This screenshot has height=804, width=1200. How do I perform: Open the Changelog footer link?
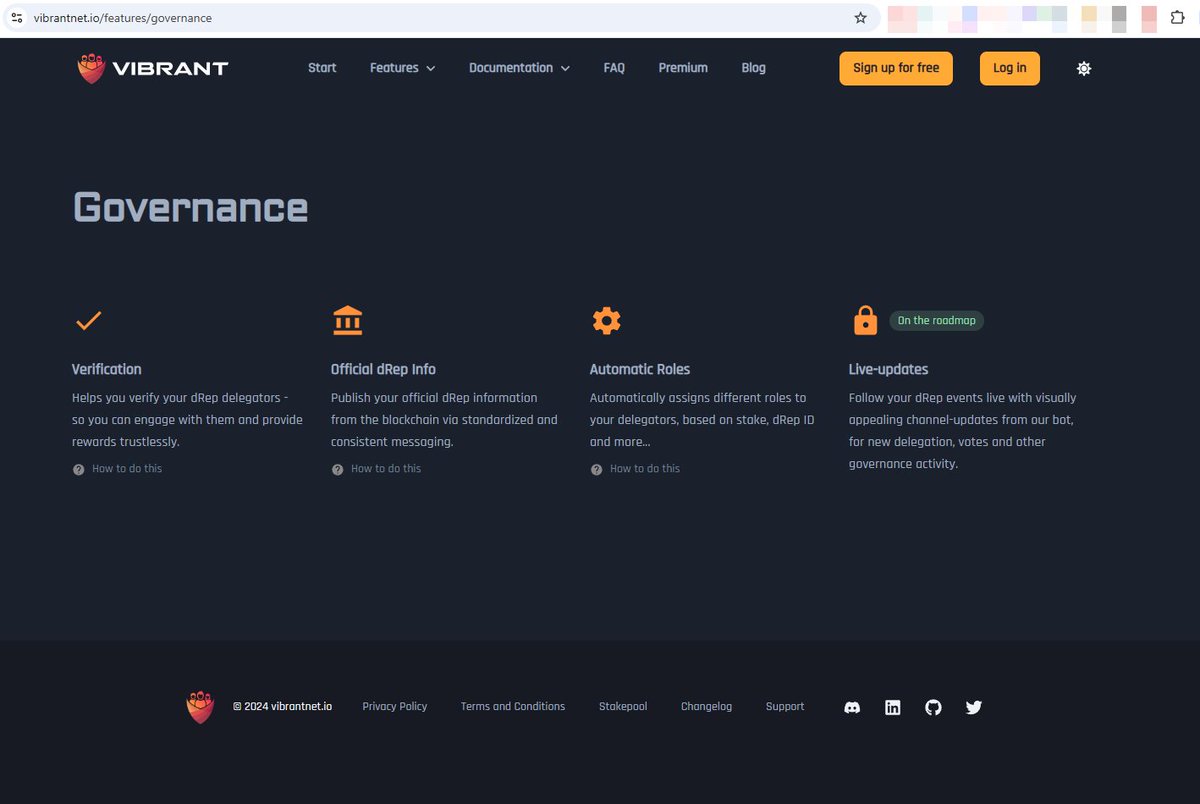(x=707, y=706)
